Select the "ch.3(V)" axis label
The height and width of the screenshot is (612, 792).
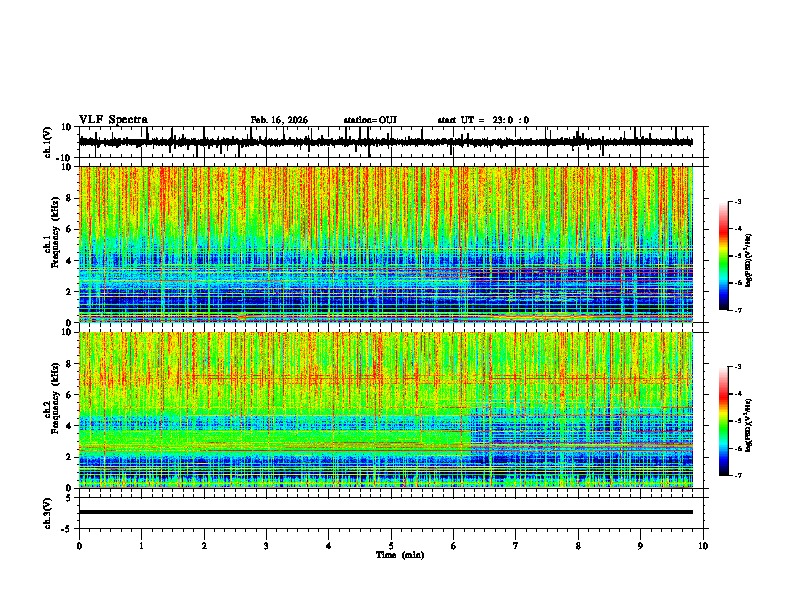coord(47,513)
